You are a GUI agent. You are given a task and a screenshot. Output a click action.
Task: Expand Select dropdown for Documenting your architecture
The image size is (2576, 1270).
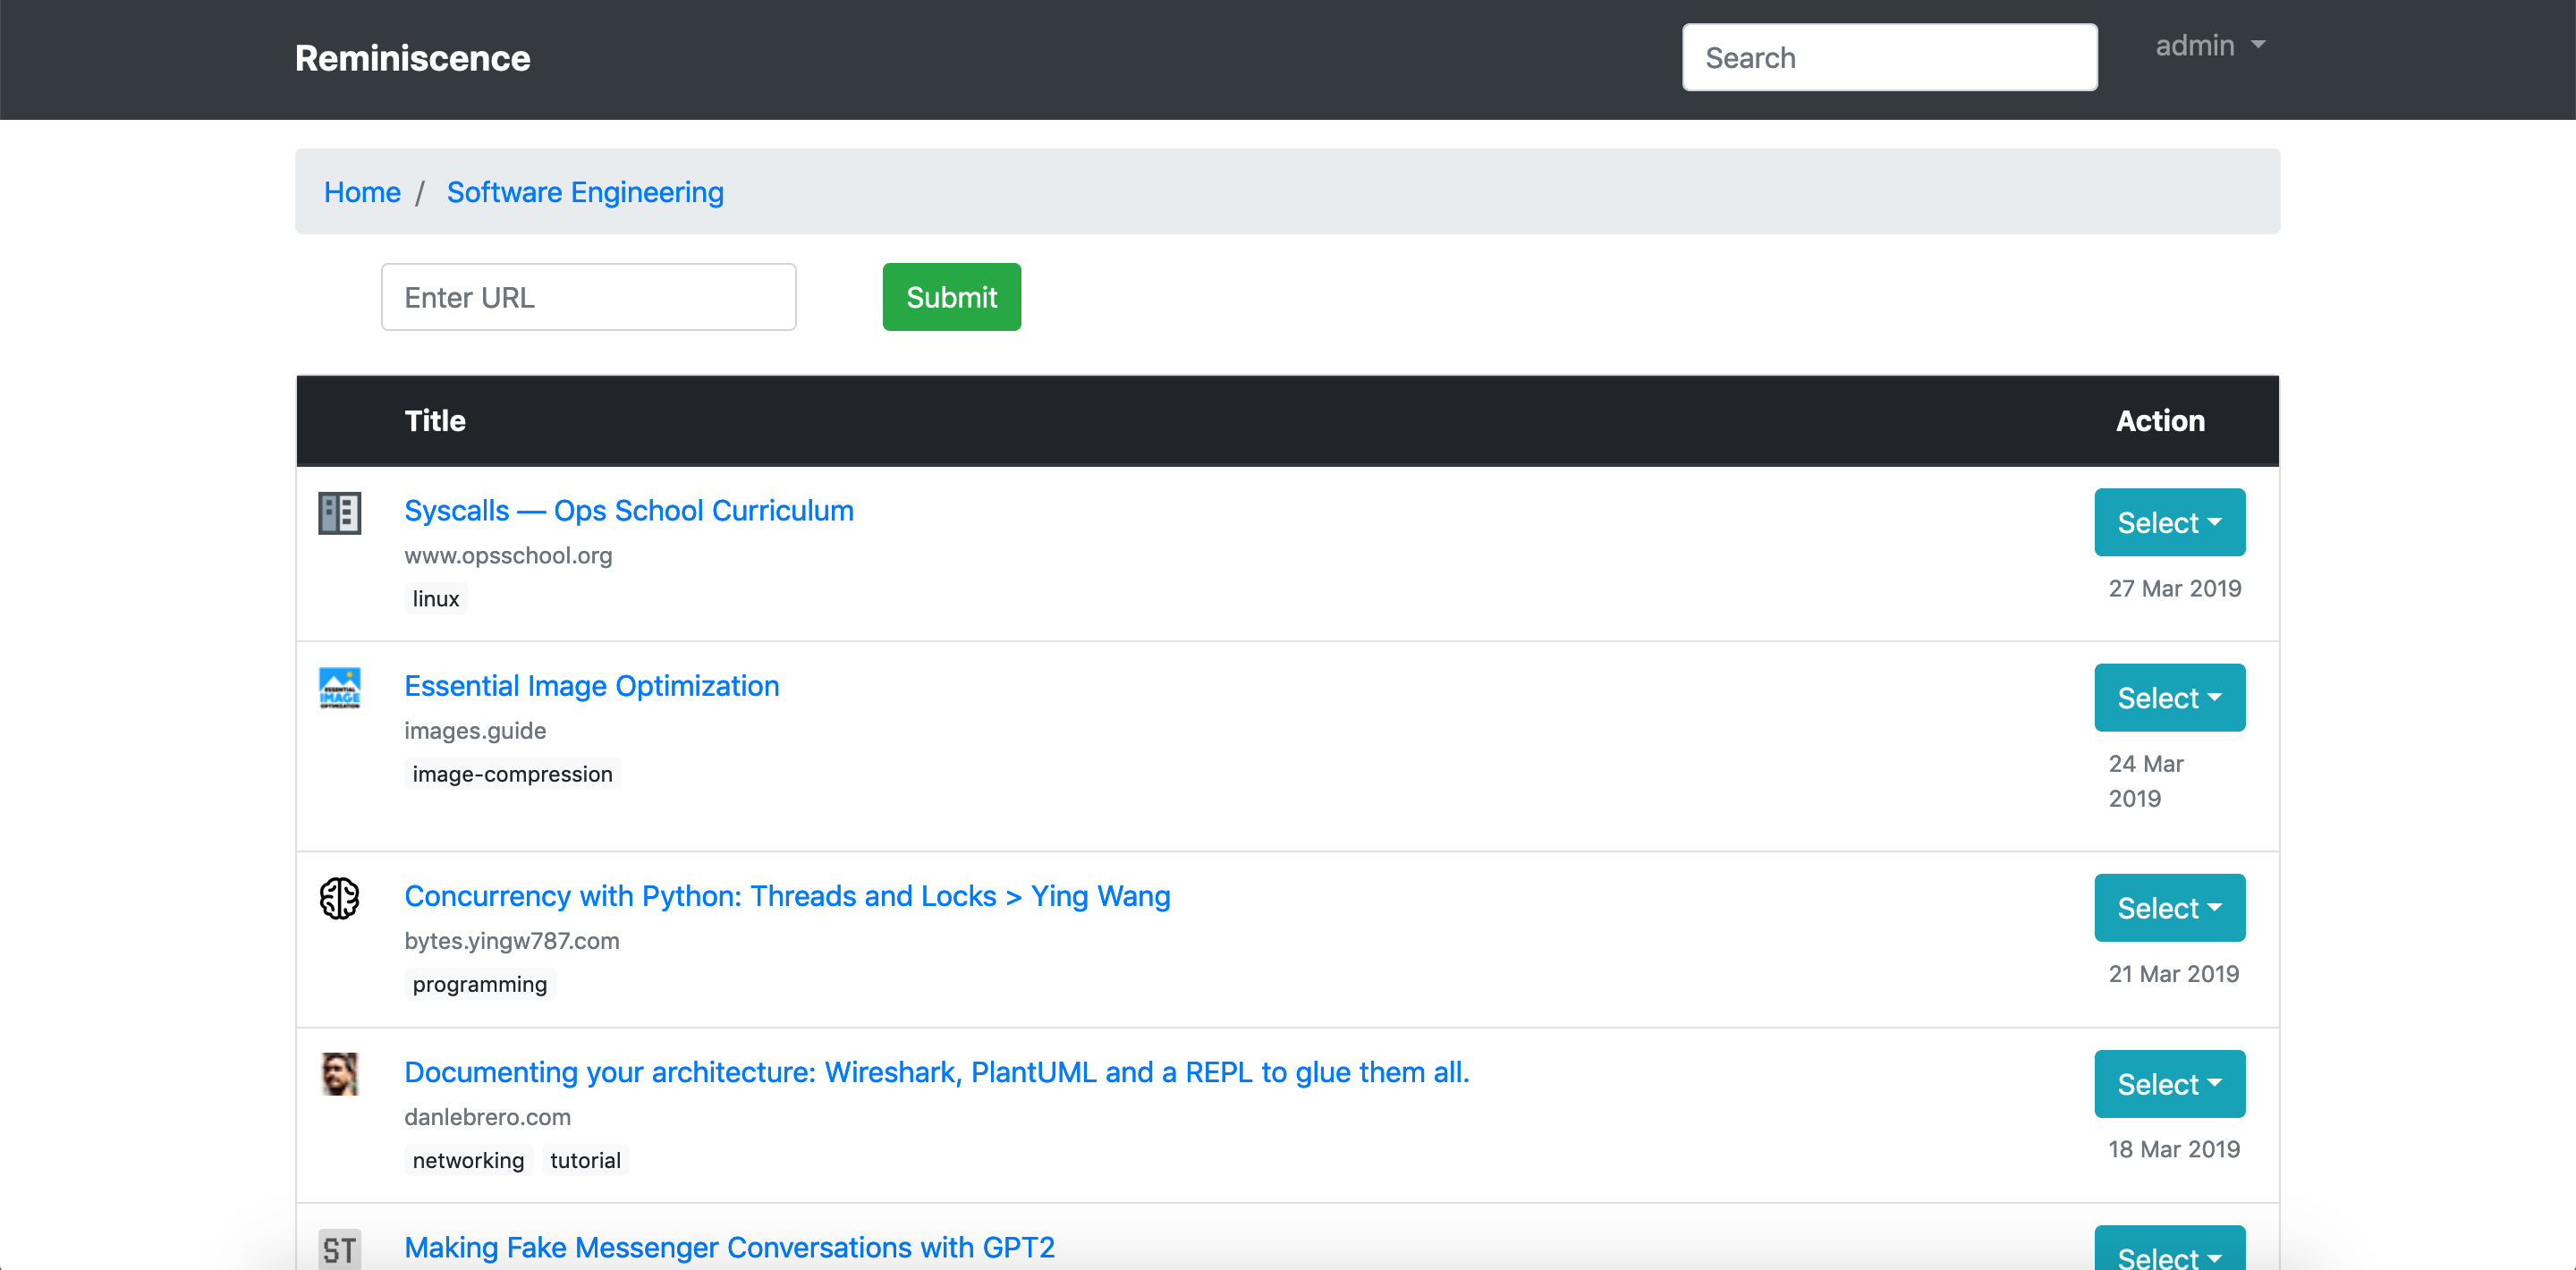click(2169, 1084)
